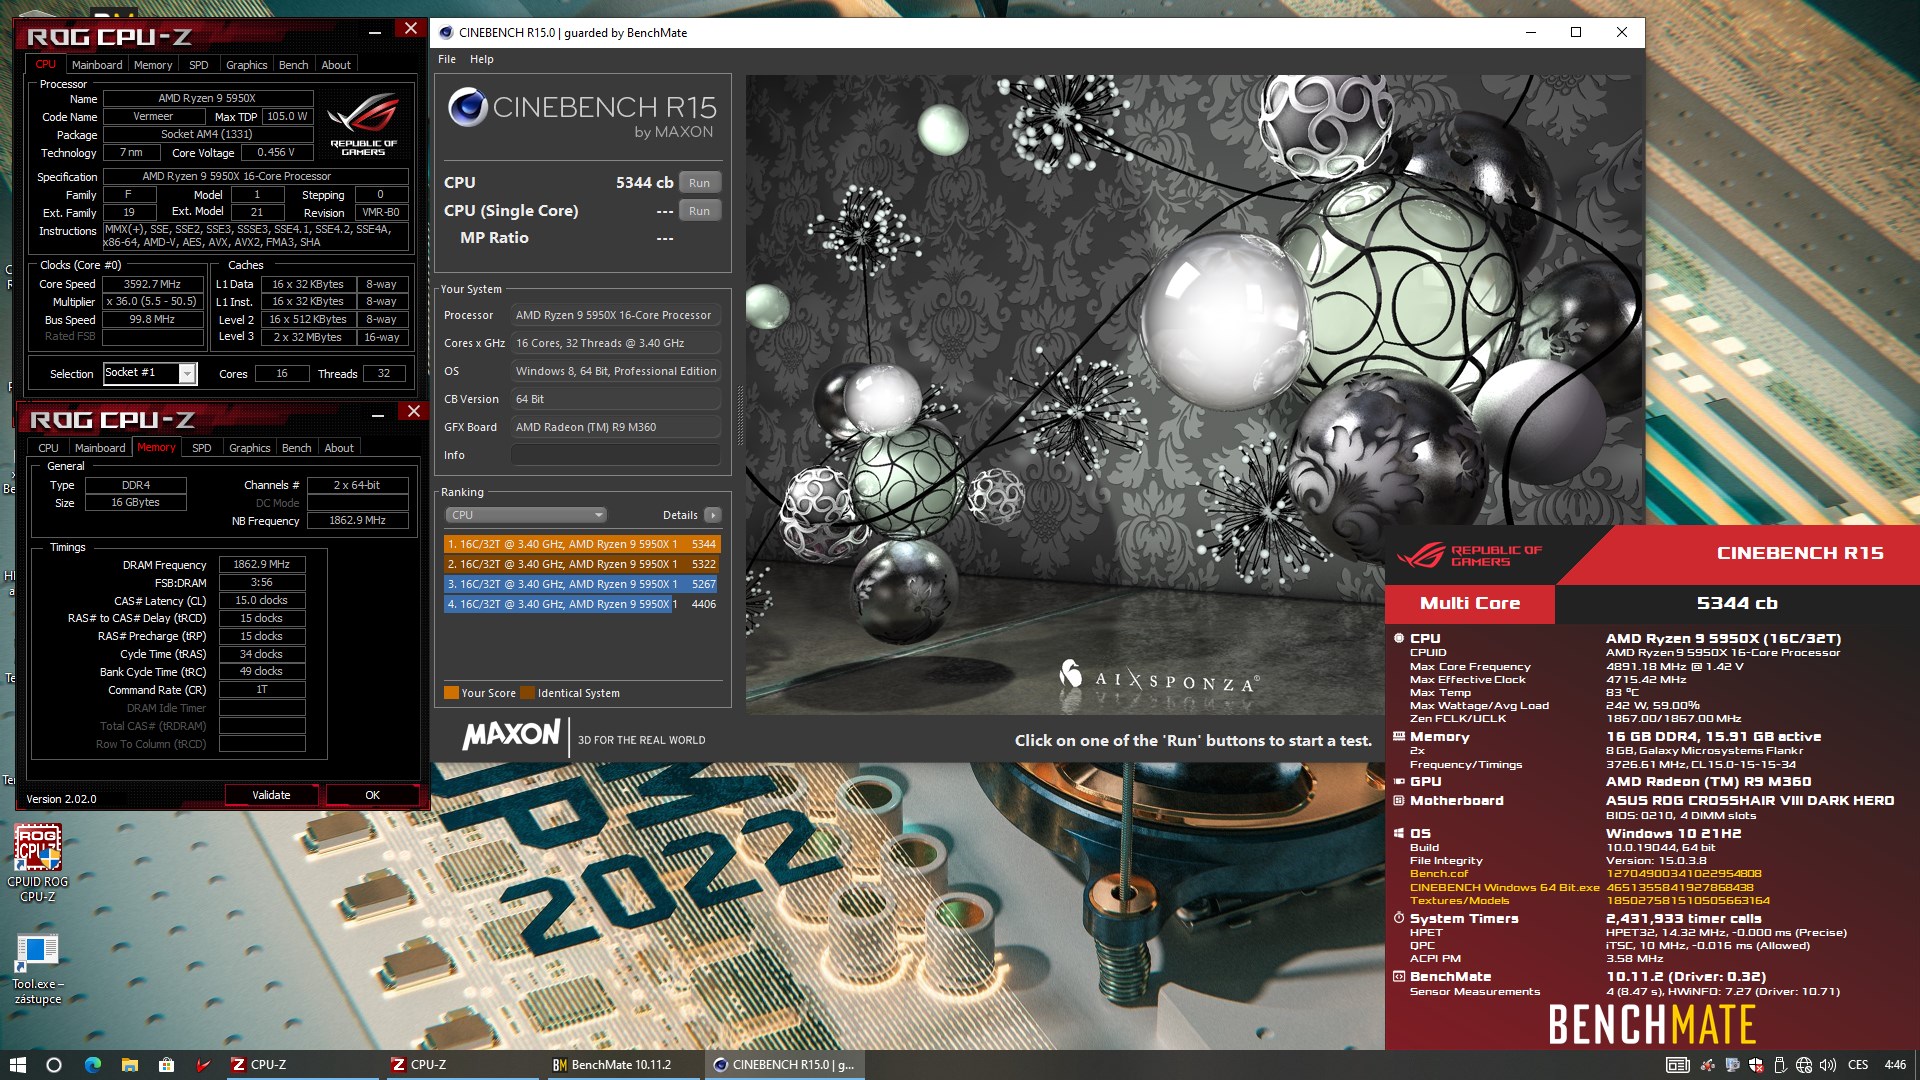
Task: Click the brown Identical System legend swatch
Action: coord(528,693)
